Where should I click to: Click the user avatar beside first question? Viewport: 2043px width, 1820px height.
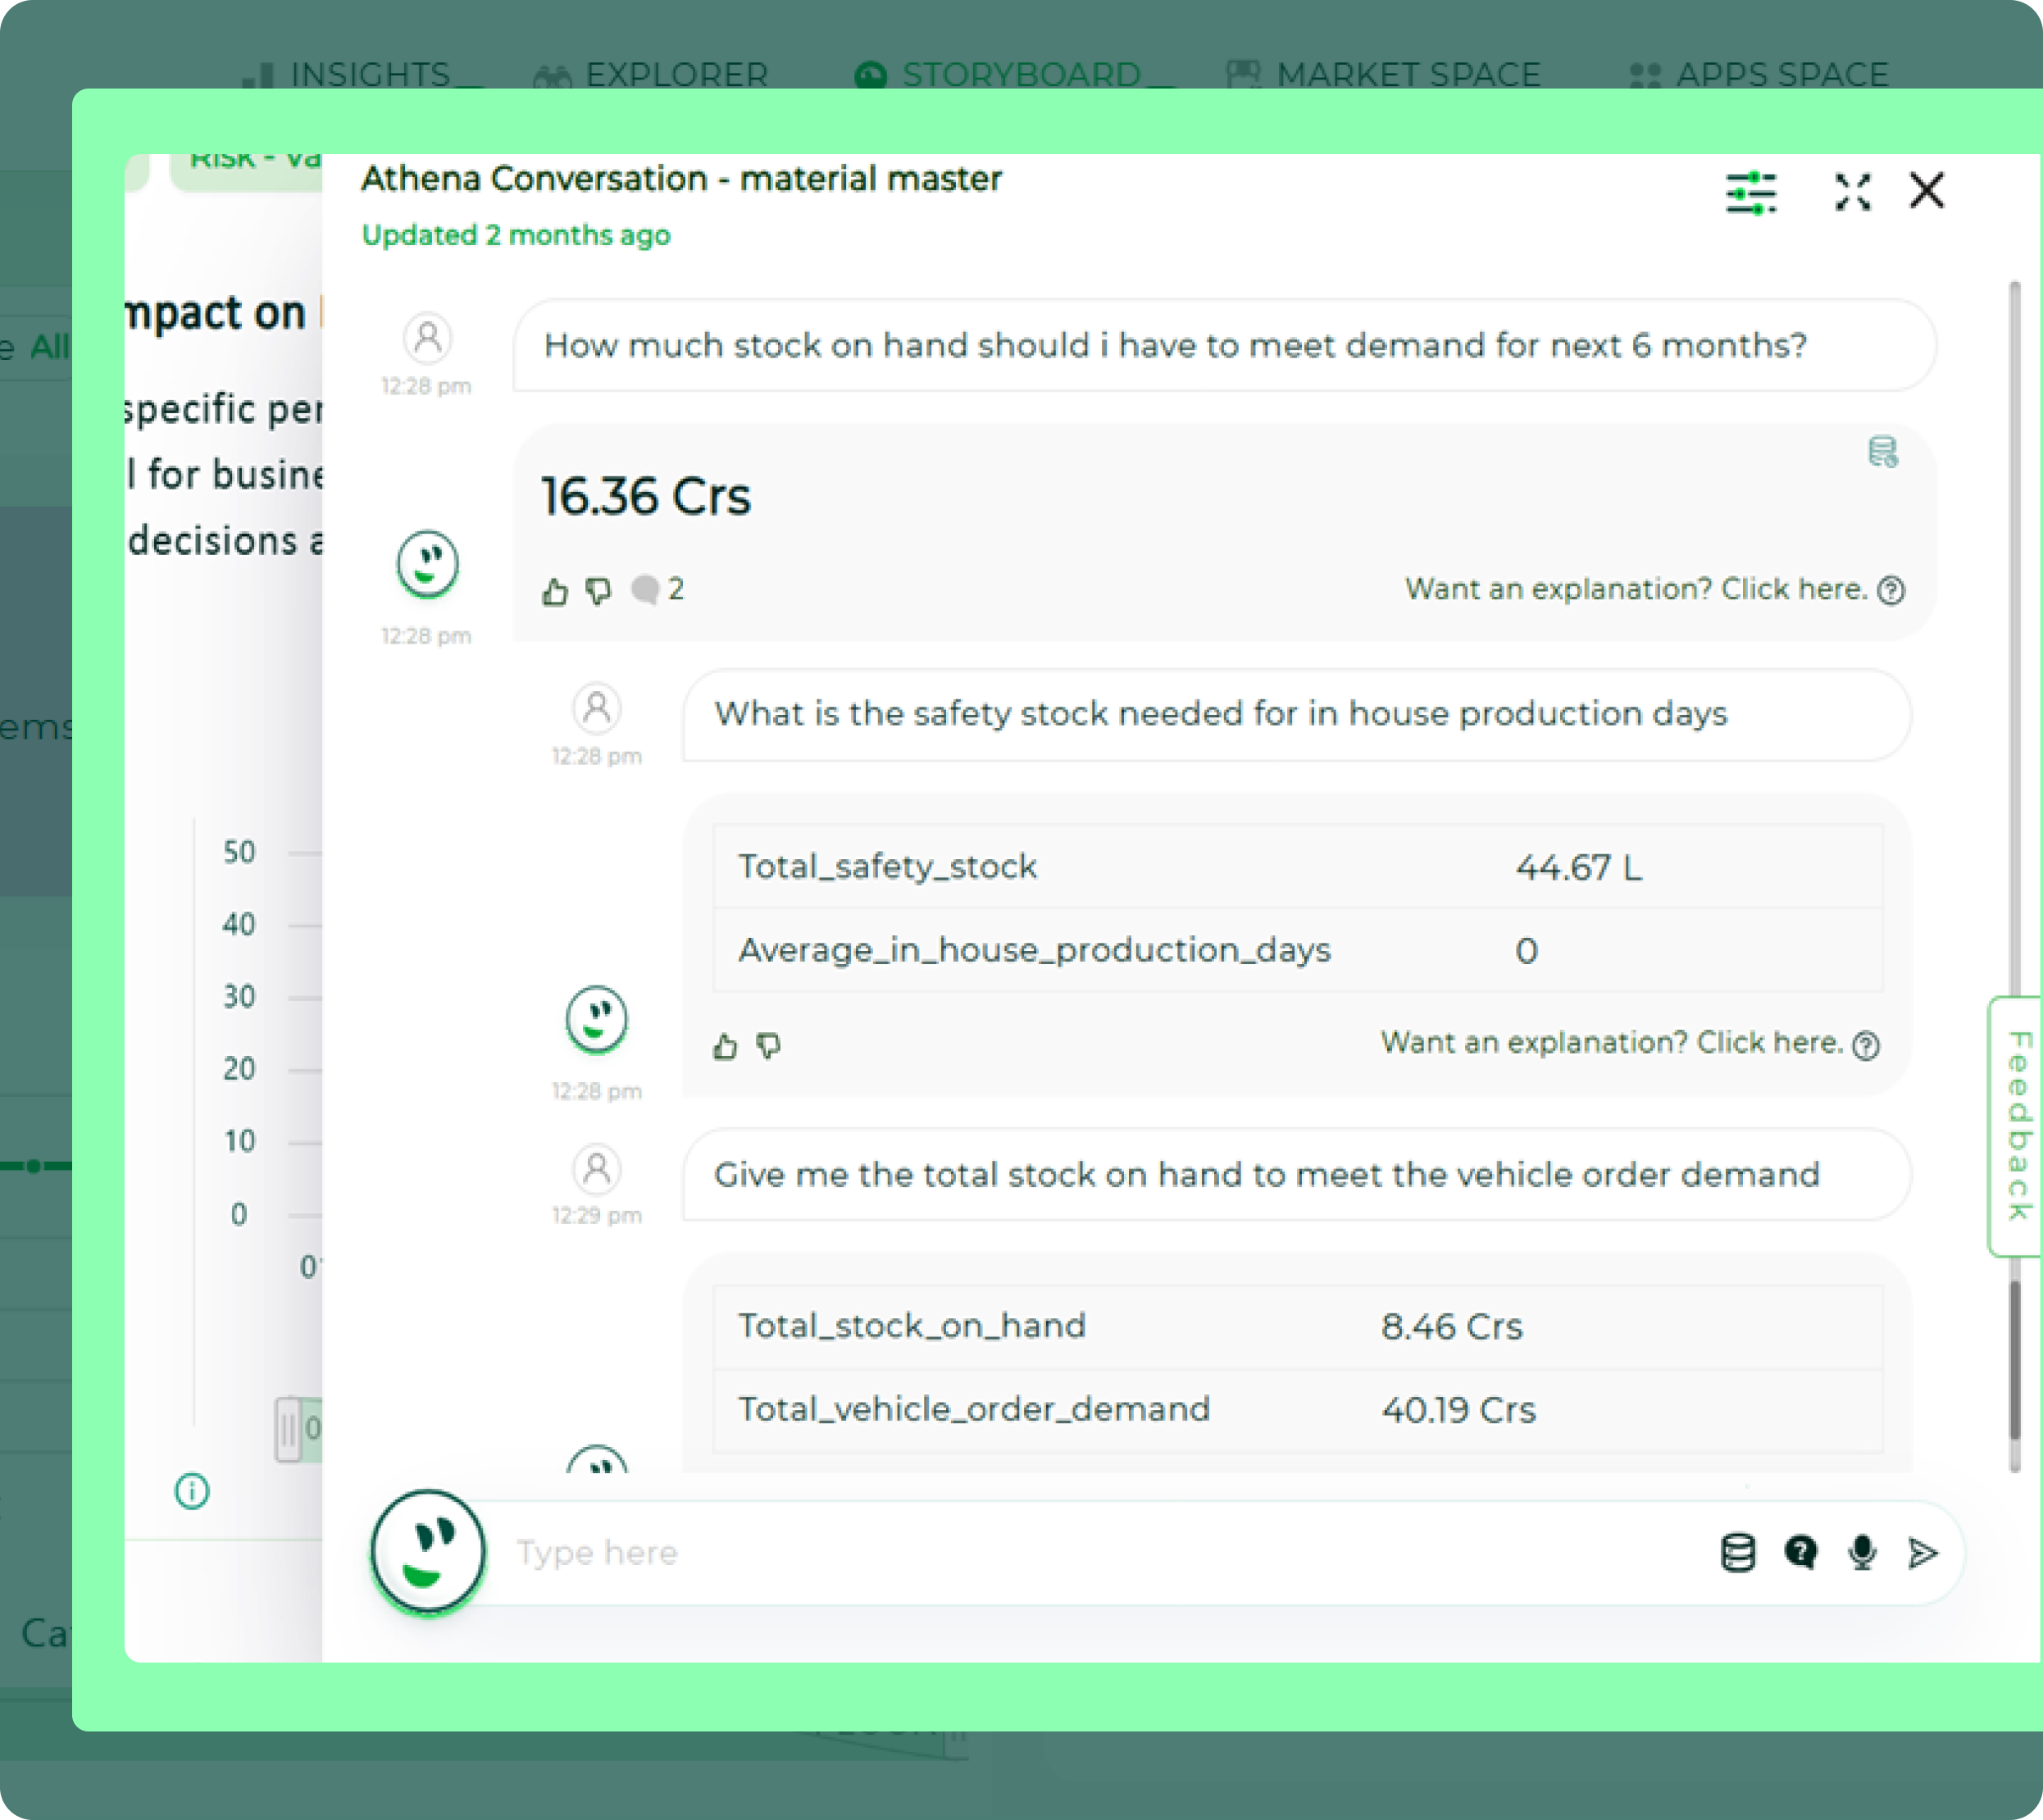(x=427, y=338)
